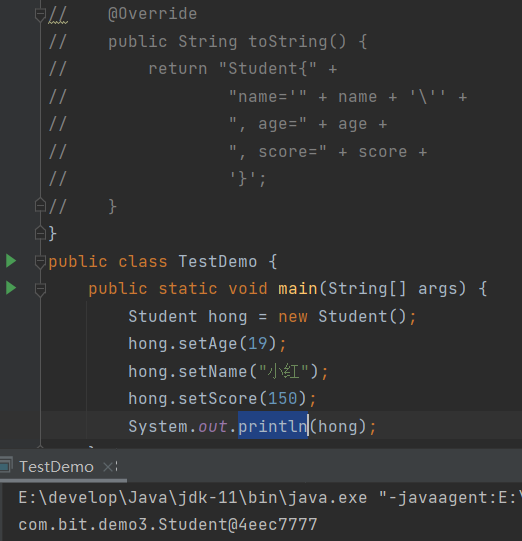
Task: Click the java.exe command line in console
Action: click(x=270, y=498)
